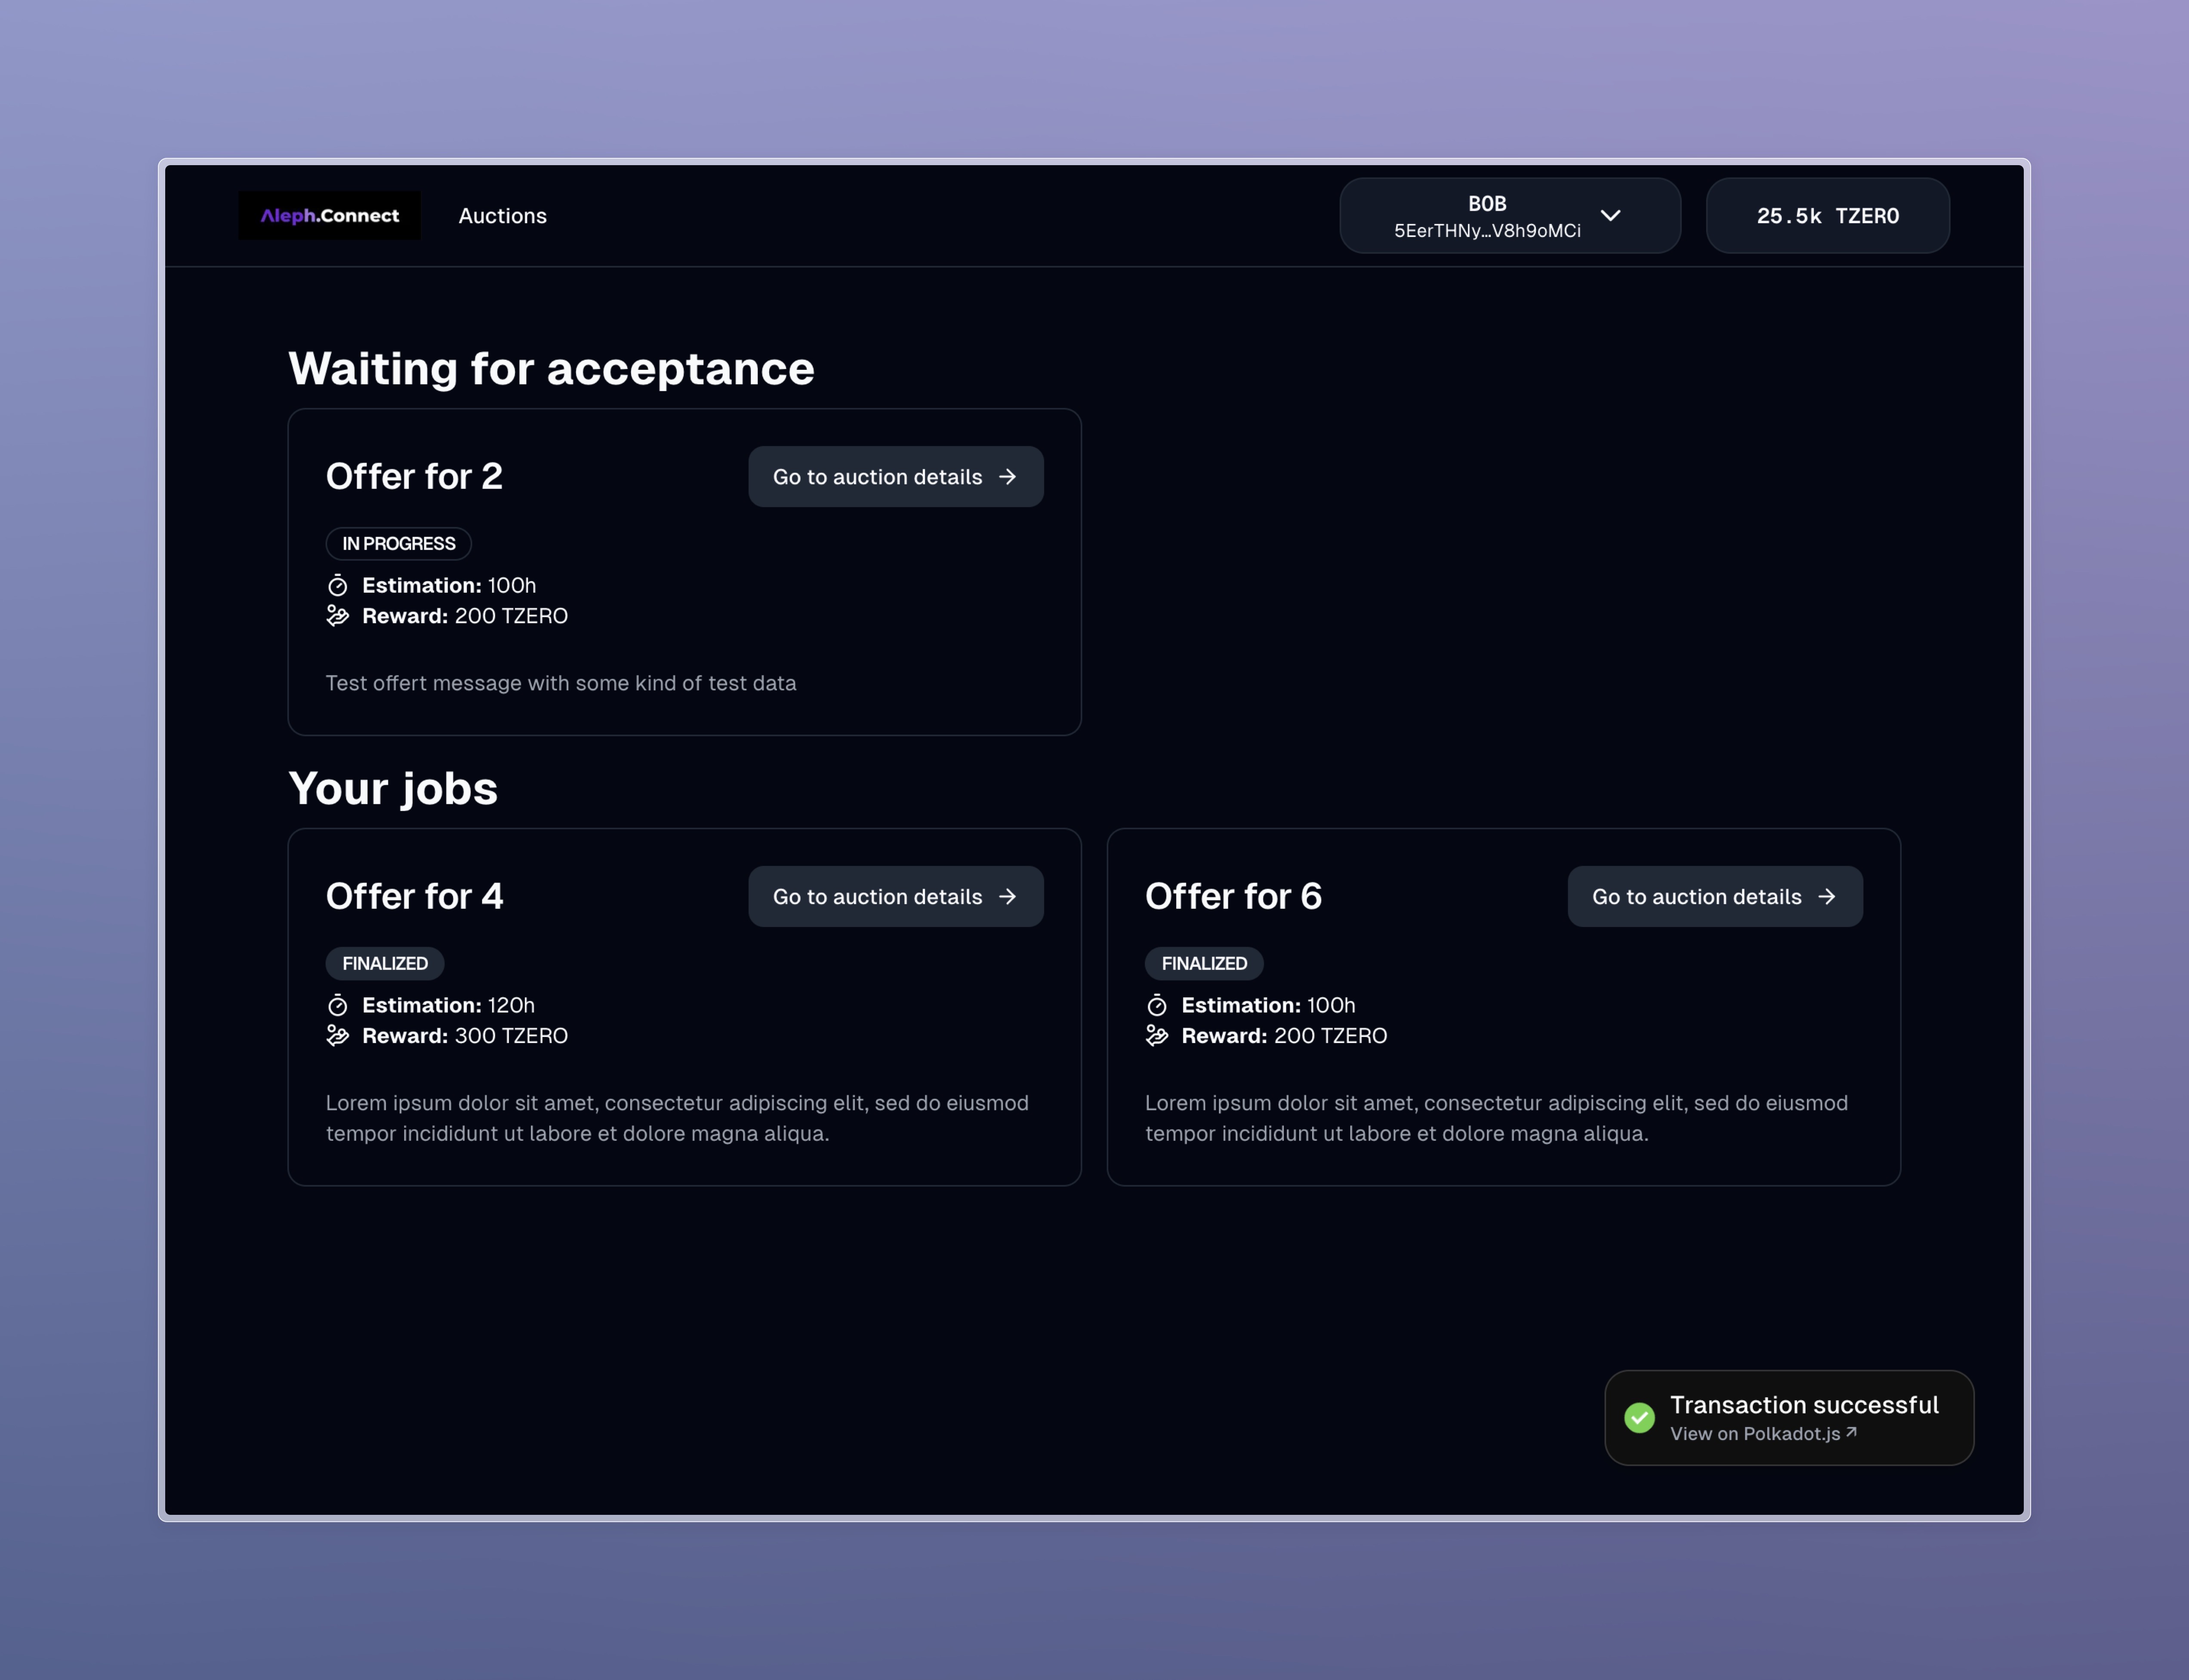Click stopwatch icon in Offer for 2

coord(338,585)
